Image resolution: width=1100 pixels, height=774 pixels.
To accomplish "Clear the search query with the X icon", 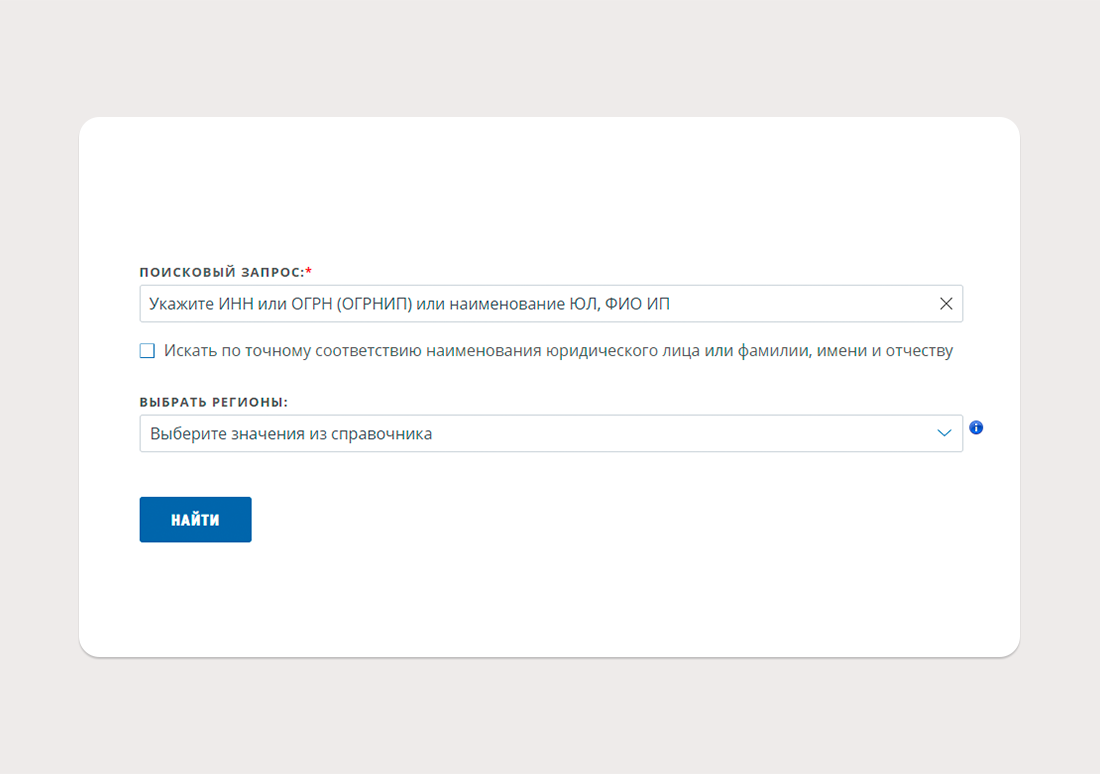I will (946, 303).
